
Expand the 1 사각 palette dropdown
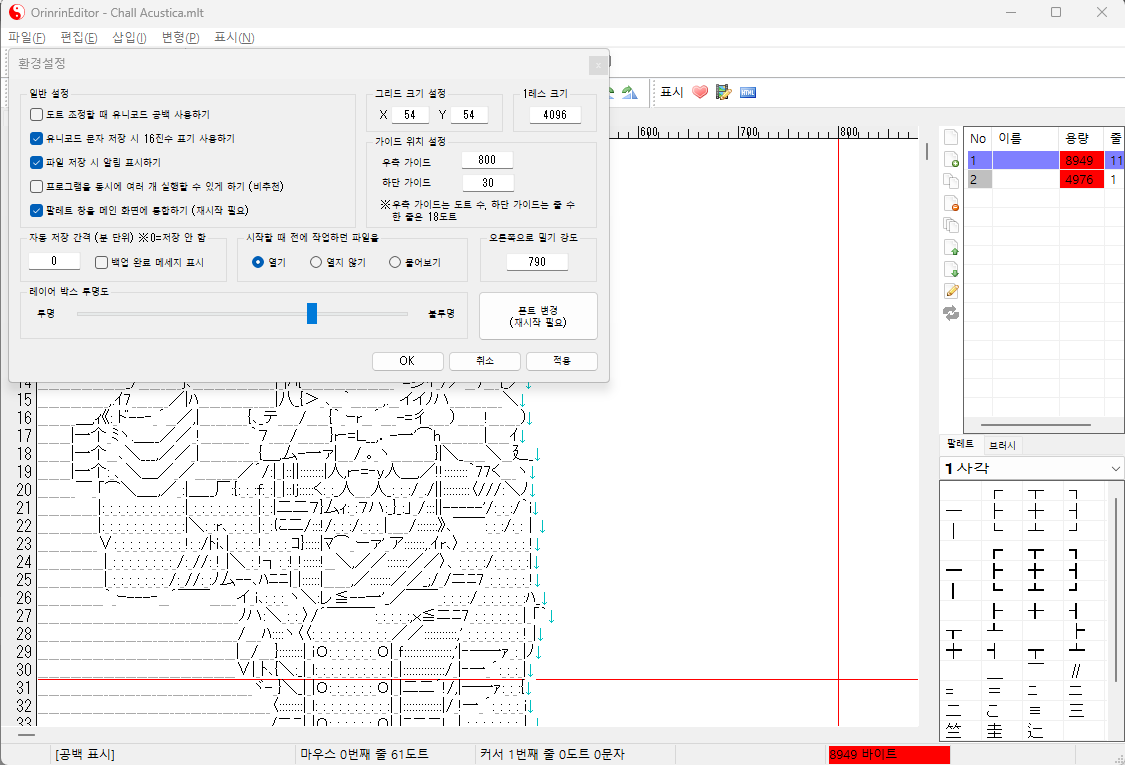pos(1116,468)
